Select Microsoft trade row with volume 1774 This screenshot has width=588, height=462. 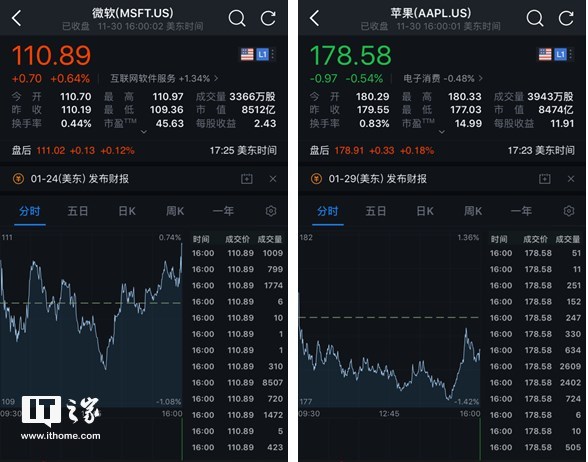pyautogui.click(x=238, y=285)
